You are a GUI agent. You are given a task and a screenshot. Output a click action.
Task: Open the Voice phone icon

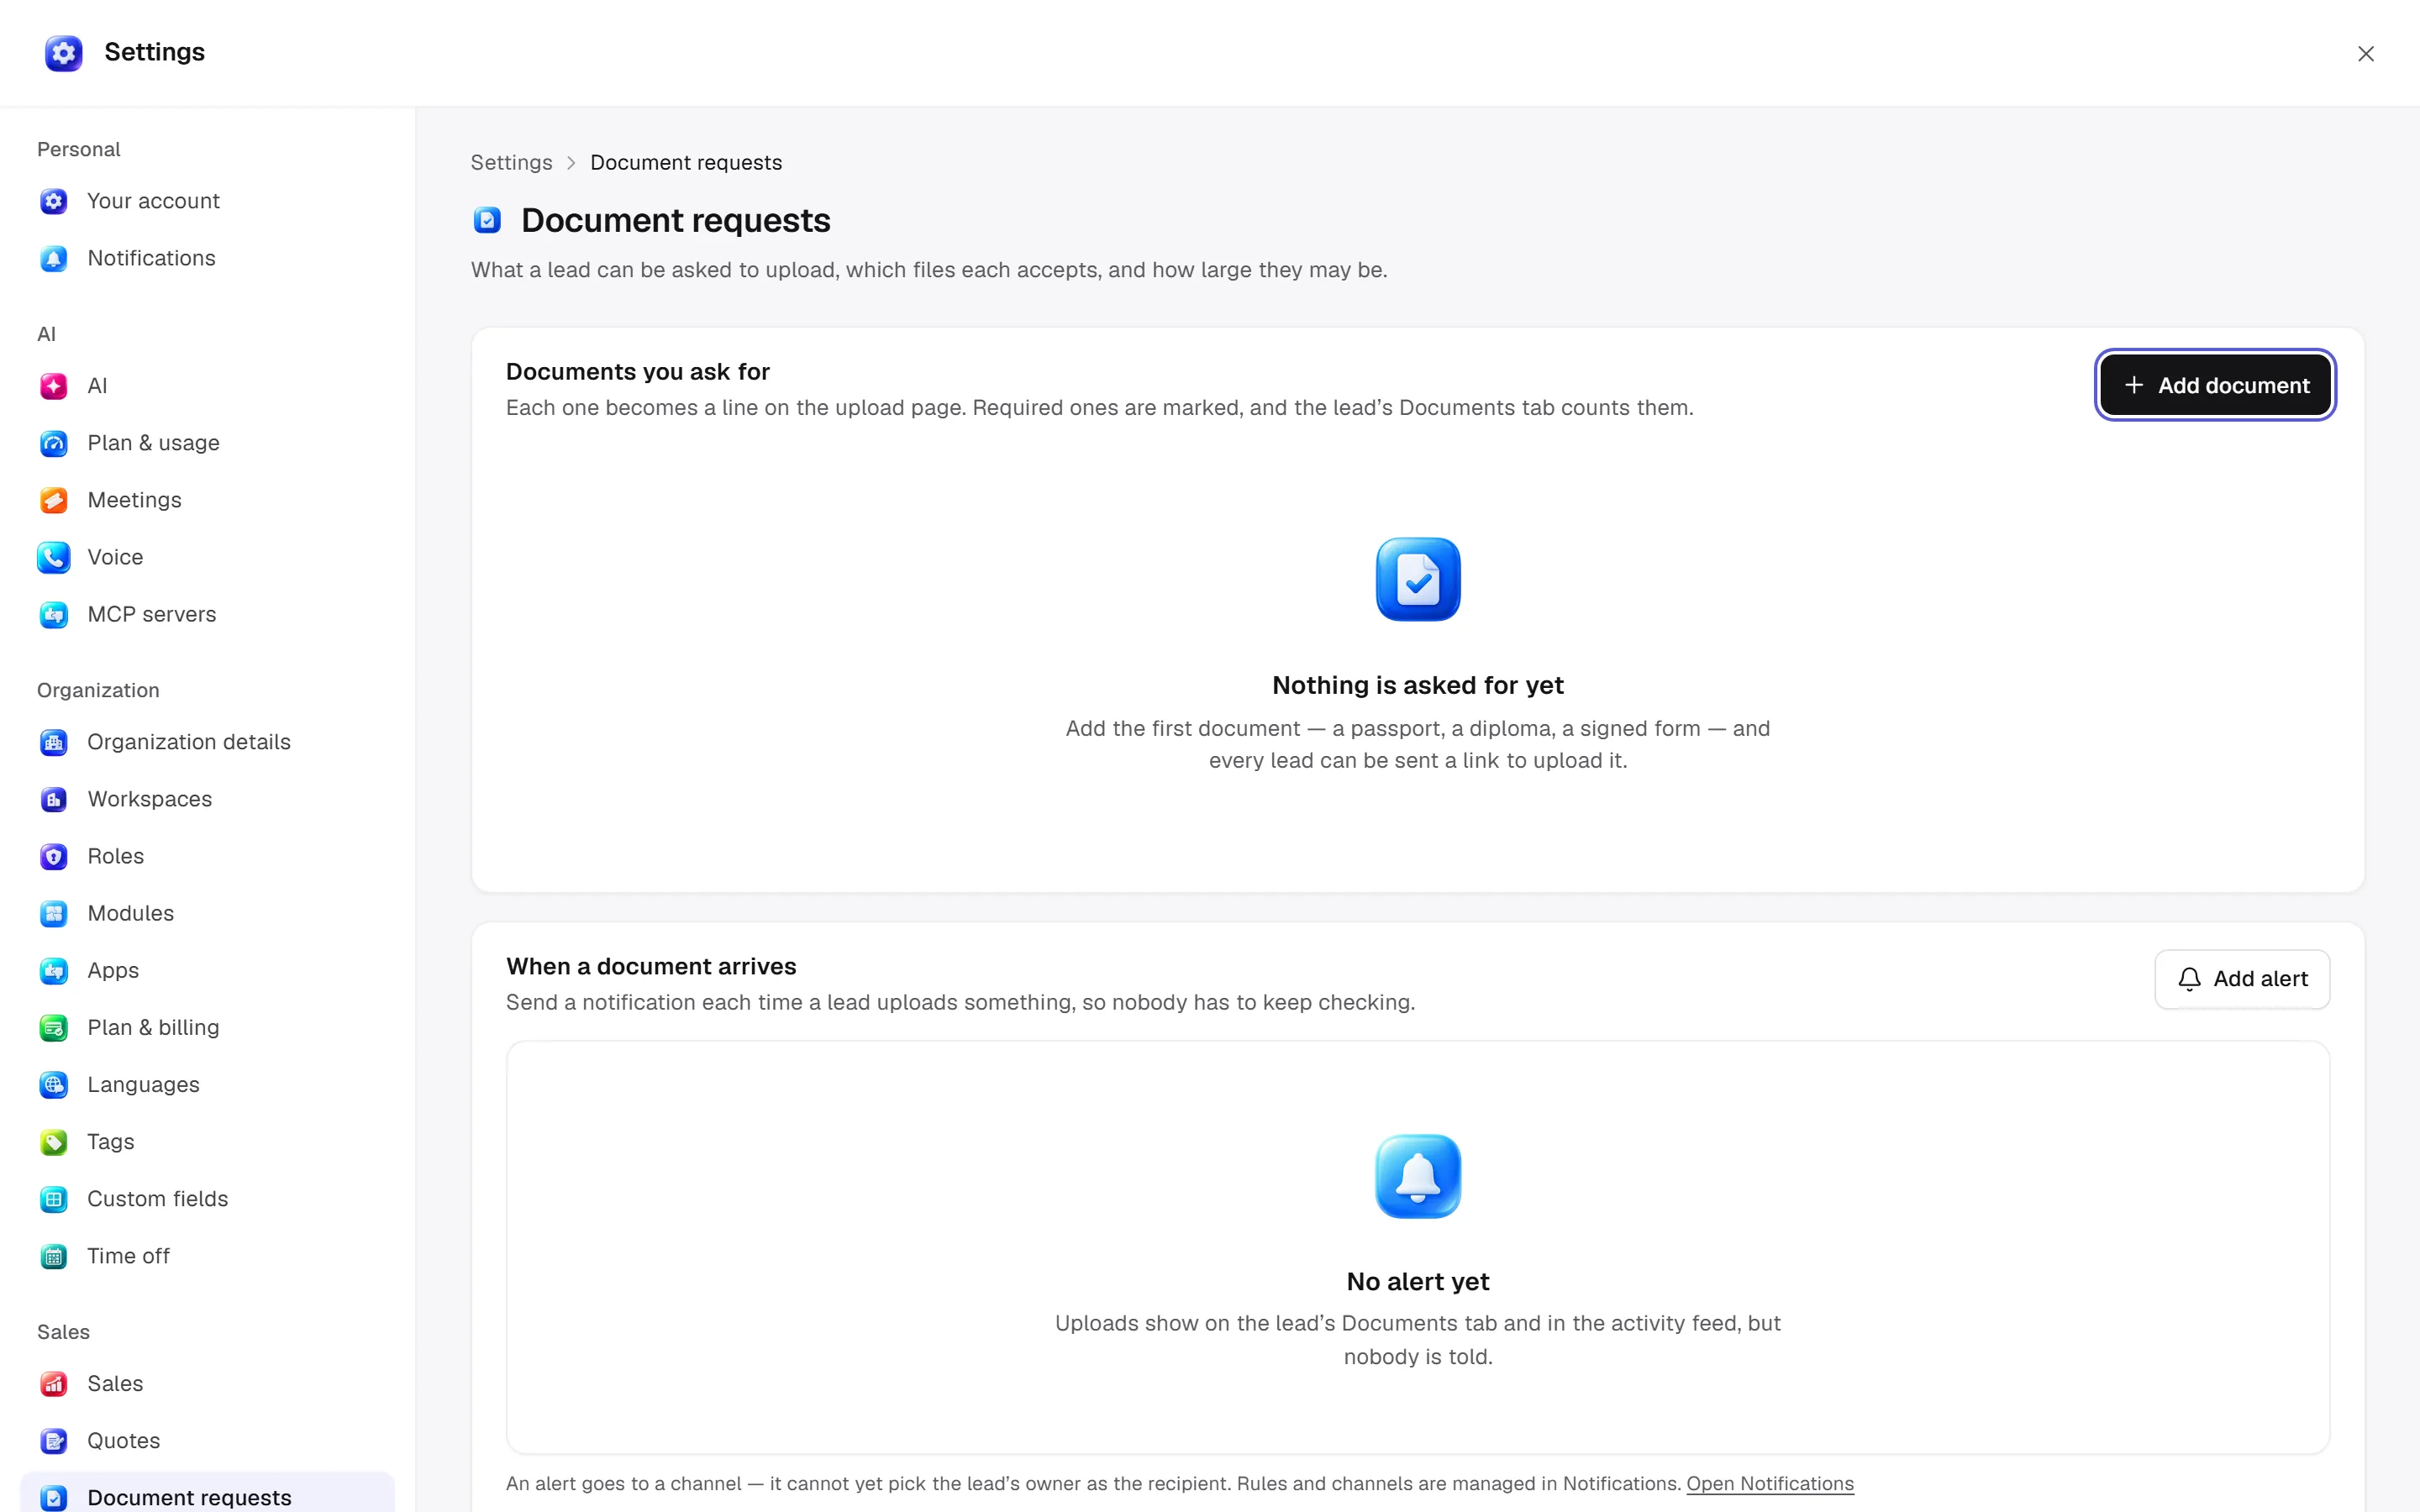point(54,557)
